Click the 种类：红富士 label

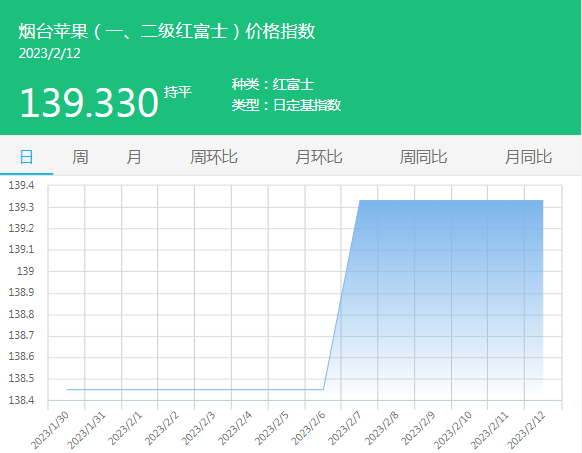[273, 84]
